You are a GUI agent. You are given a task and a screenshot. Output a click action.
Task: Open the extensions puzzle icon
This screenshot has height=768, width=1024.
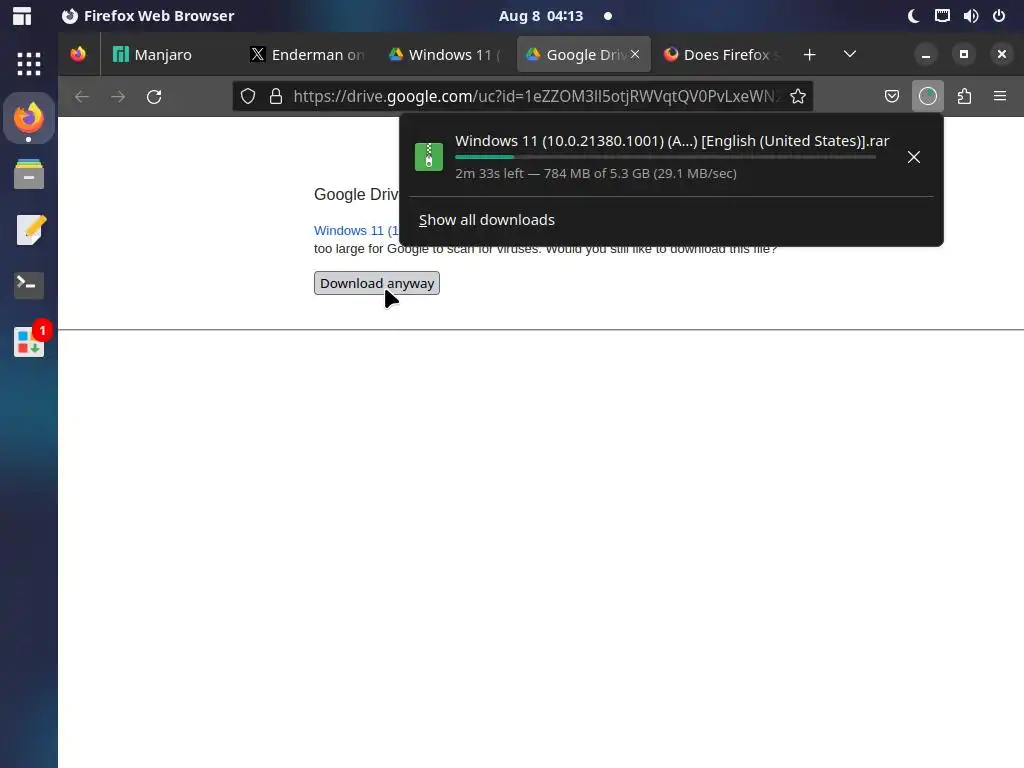click(x=964, y=97)
